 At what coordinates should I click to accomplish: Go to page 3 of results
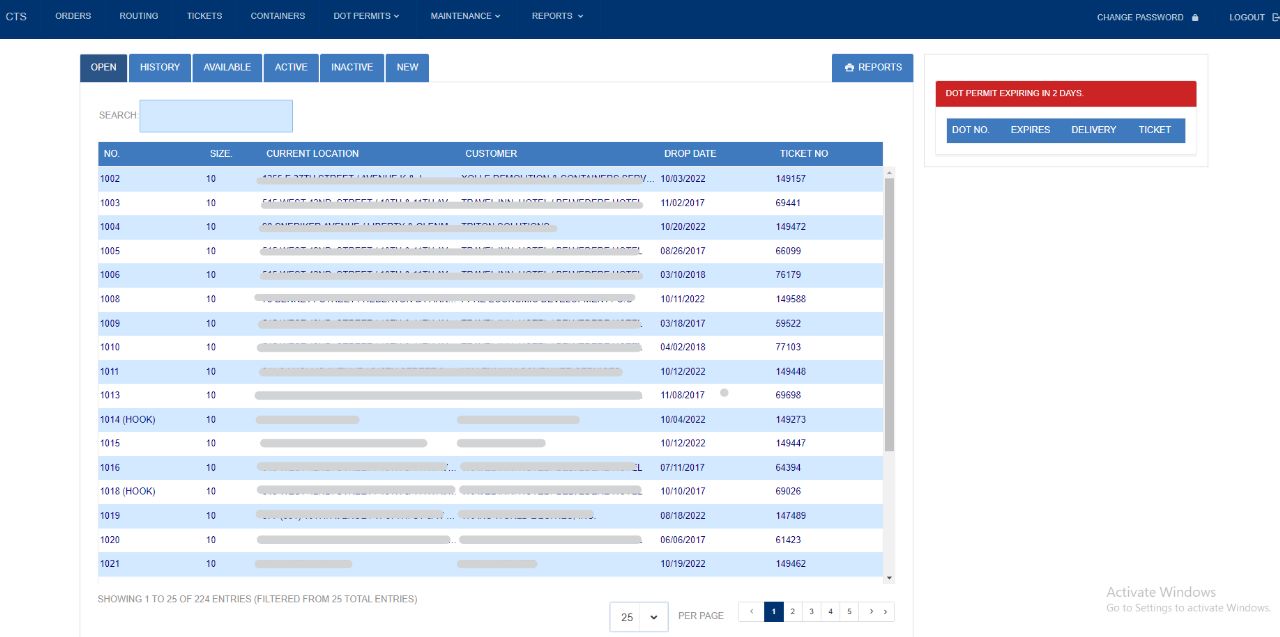pyautogui.click(x=811, y=611)
